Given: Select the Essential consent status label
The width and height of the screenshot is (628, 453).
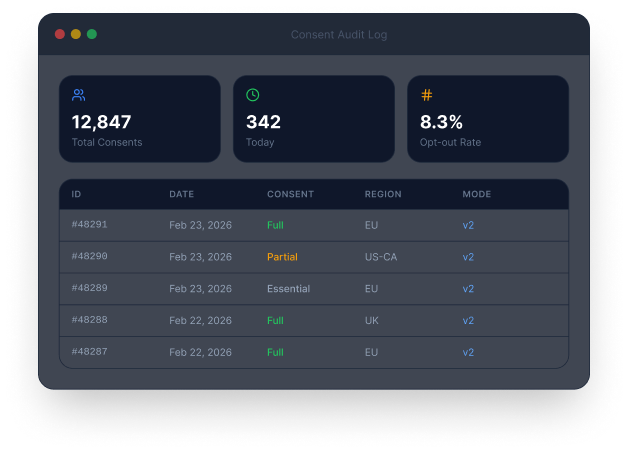Looking at the screenshot, I should pos(288,289).
